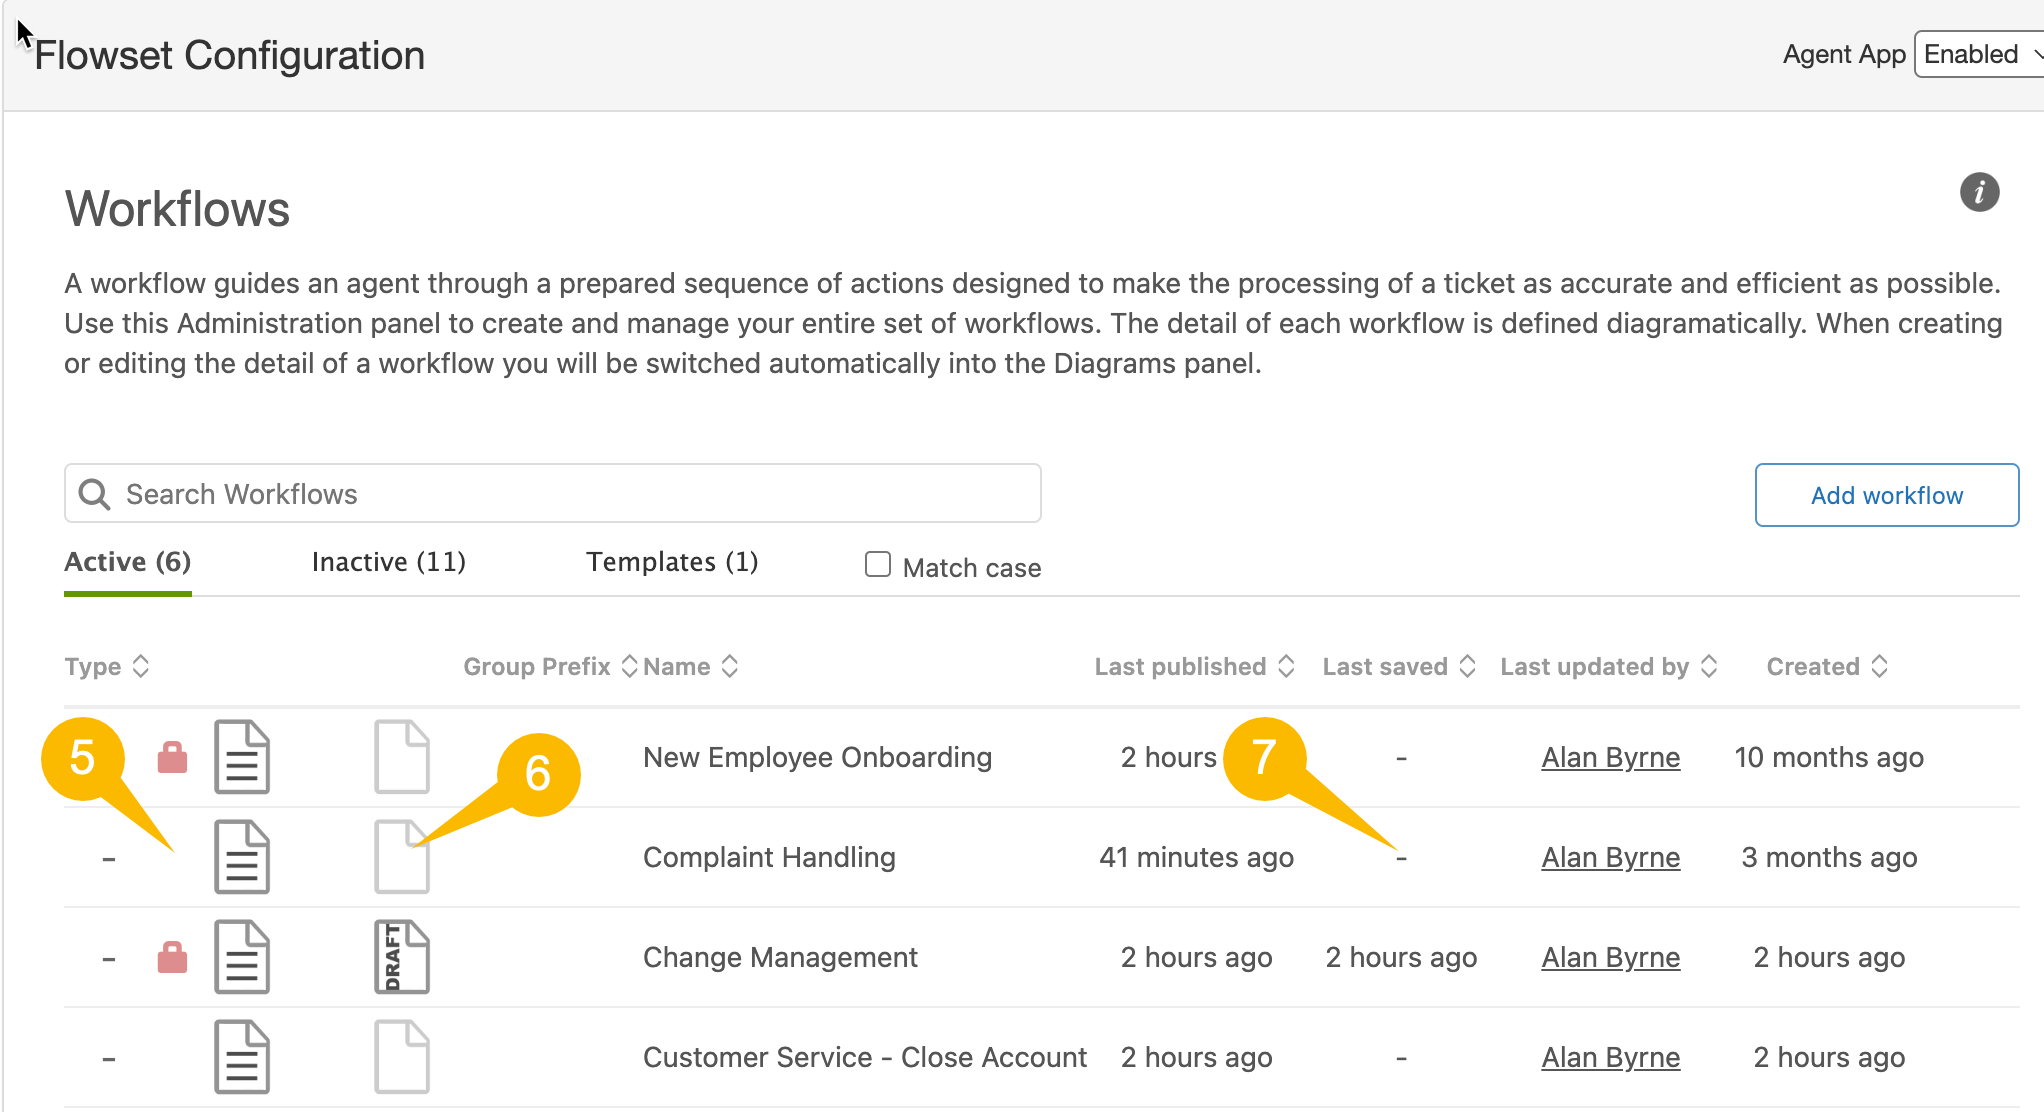Open published document icon for New Employee Onboarding
Viewport: 2044px width, 1112px height.
(242, 757)
